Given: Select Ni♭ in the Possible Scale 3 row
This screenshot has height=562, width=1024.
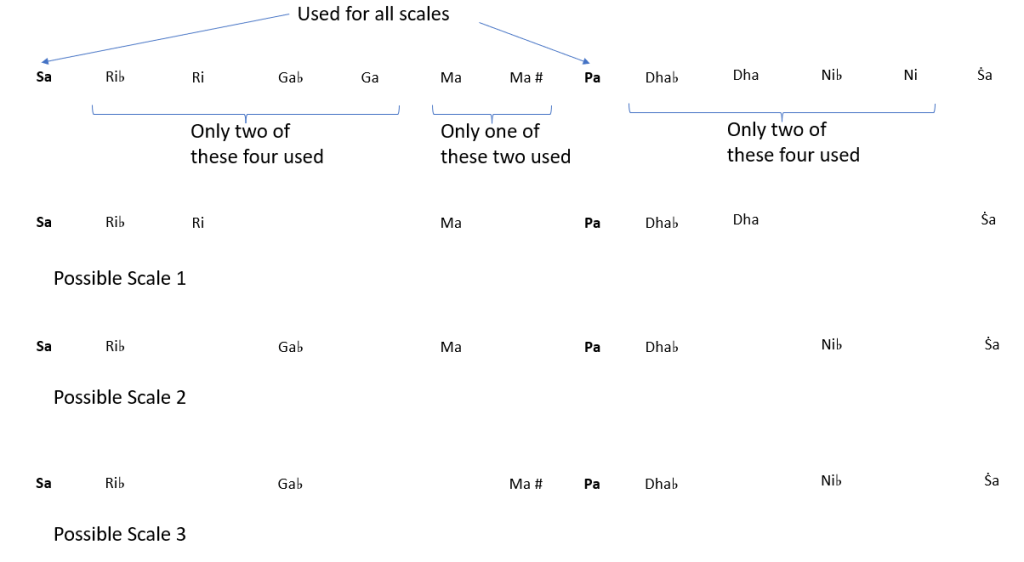Looking at the screenshot, I should (x=831, y=481).
